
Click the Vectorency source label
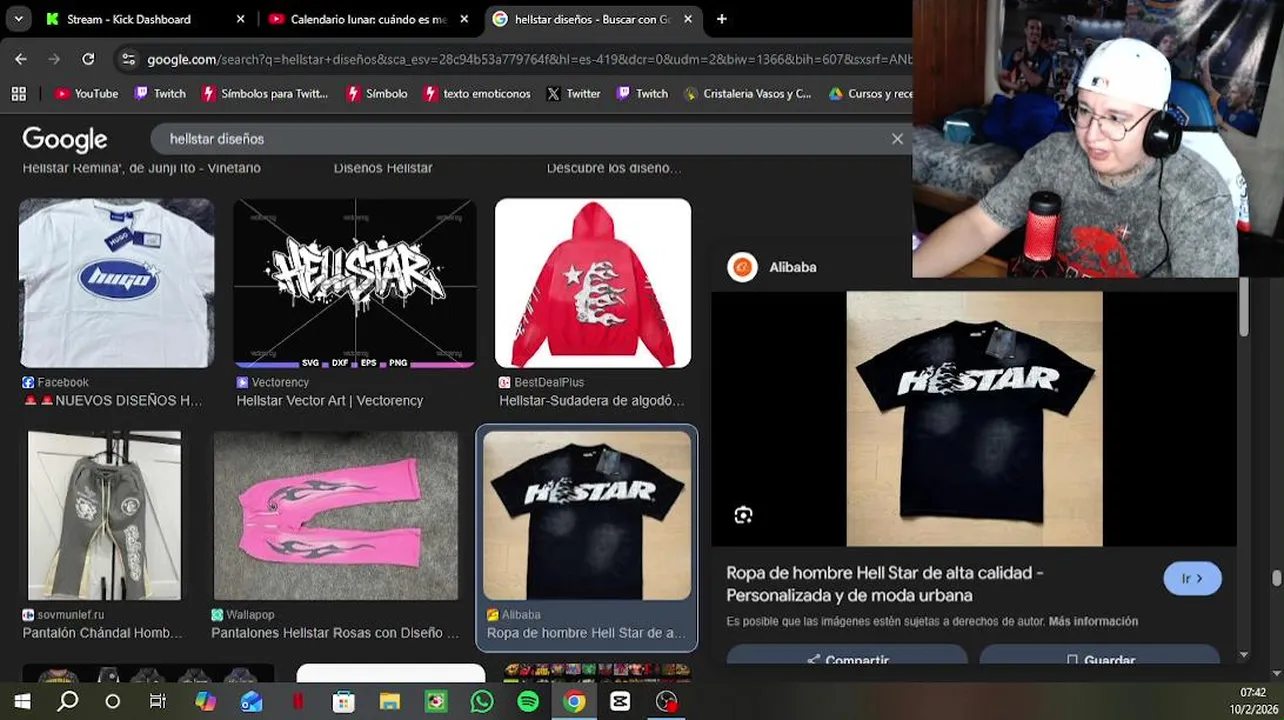[273, 382]
